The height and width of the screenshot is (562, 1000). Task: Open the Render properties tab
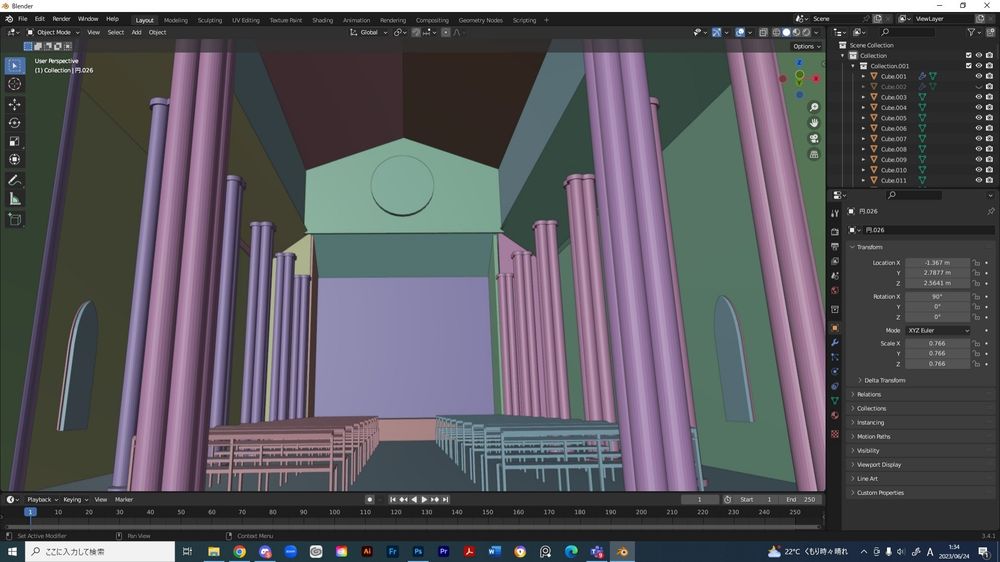[x=835, y=232]
